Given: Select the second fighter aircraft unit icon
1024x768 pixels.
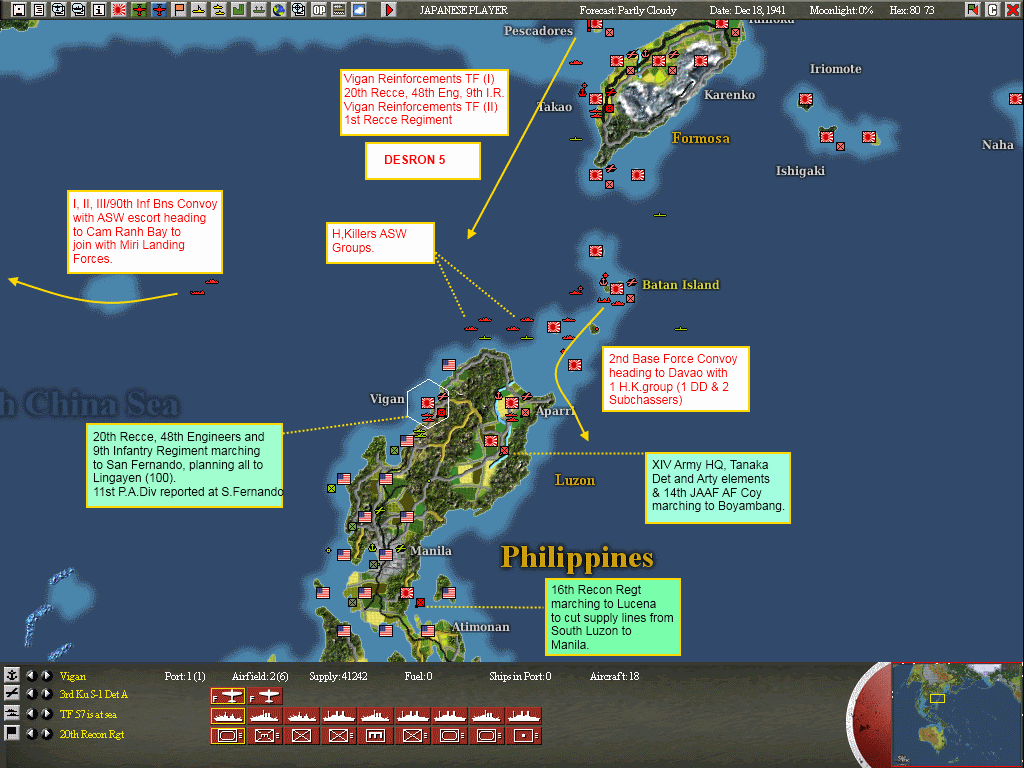Looking at the screenshot, I should point(264,696).
